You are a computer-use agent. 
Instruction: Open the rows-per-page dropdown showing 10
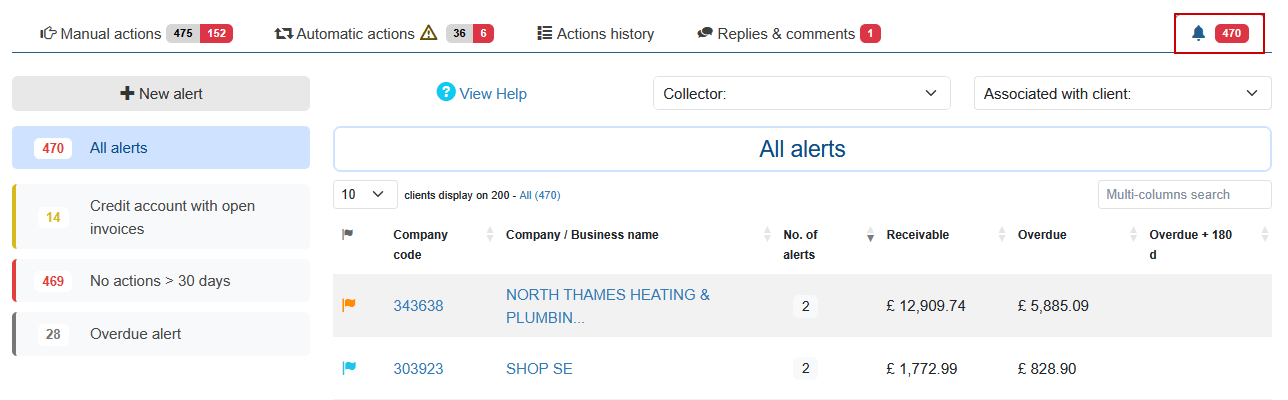click(365, 194)
